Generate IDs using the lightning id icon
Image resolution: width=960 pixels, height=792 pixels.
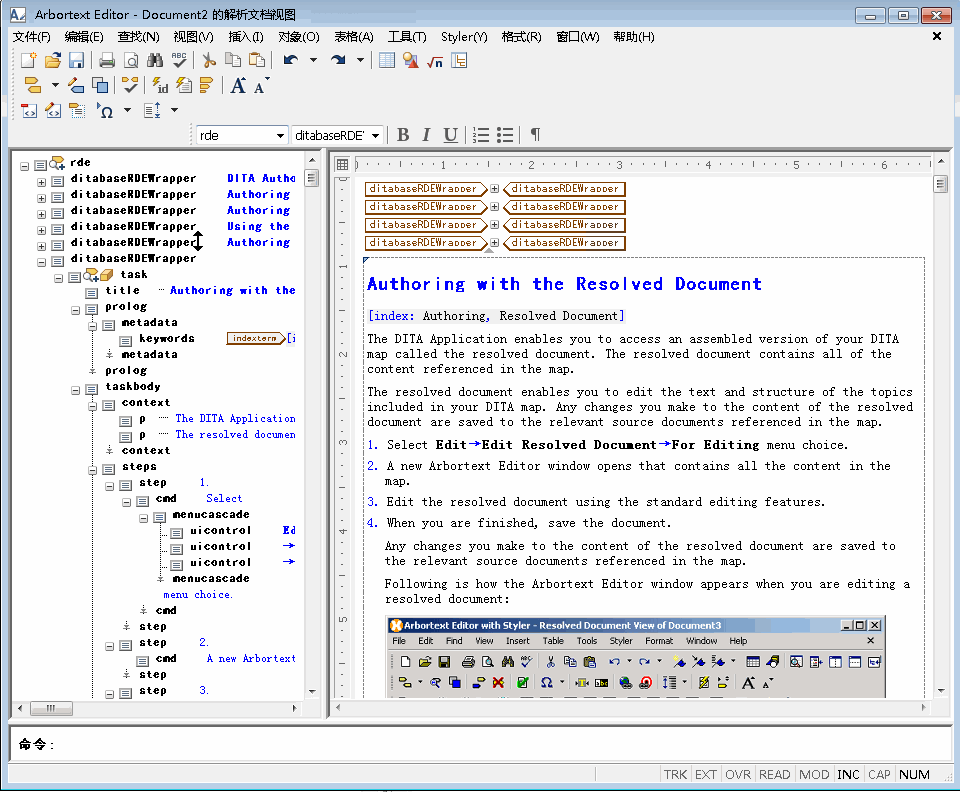(160, 85)
